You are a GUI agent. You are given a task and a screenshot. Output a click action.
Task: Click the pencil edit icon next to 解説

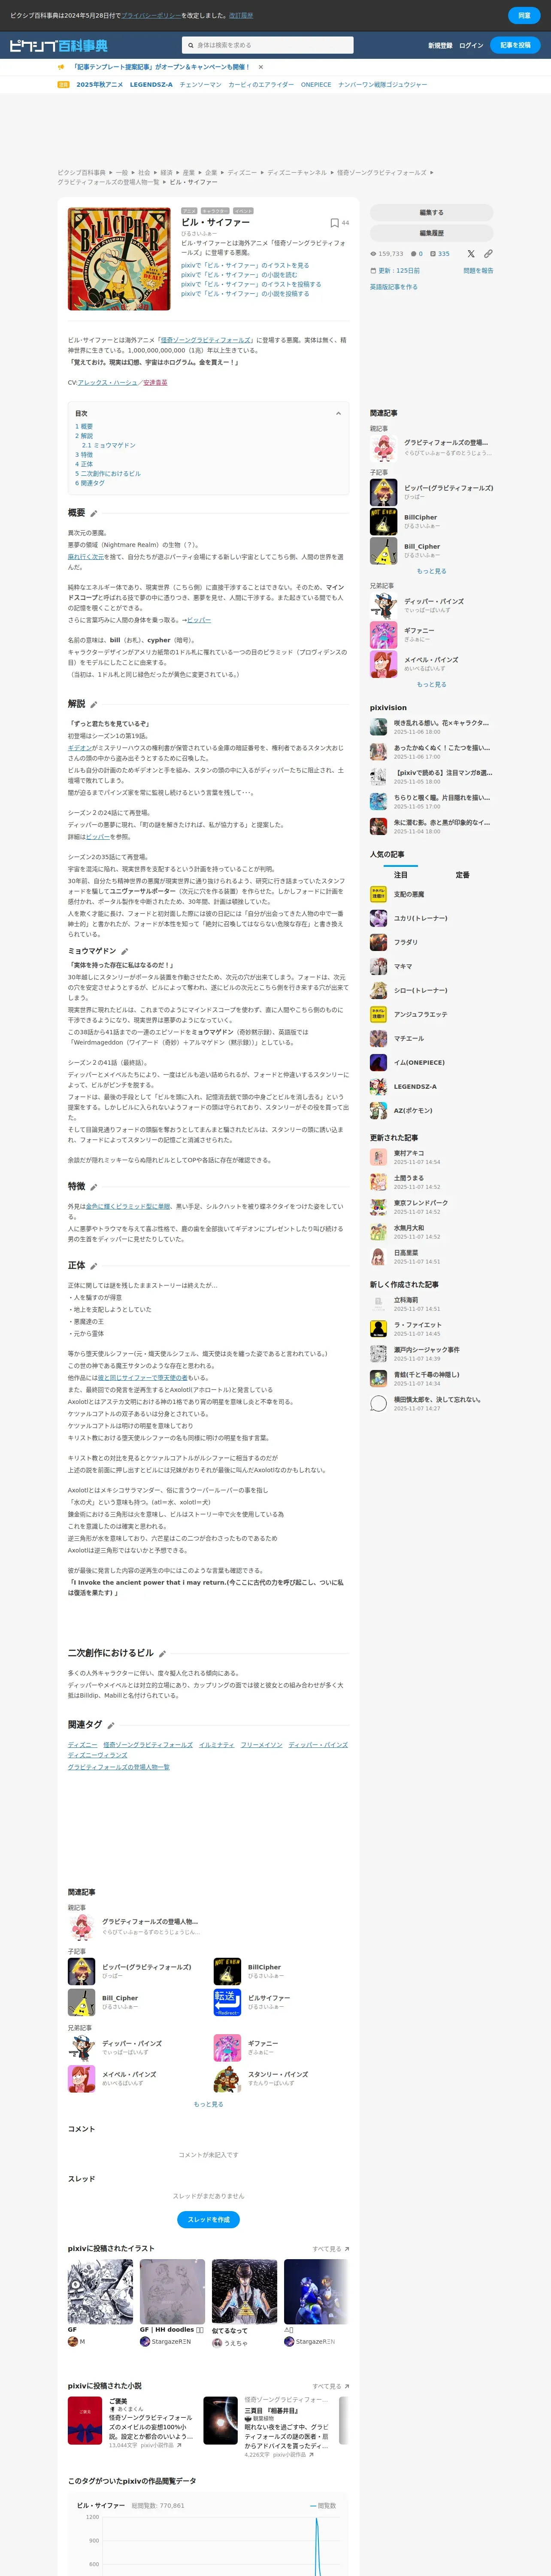click(94, 704)
